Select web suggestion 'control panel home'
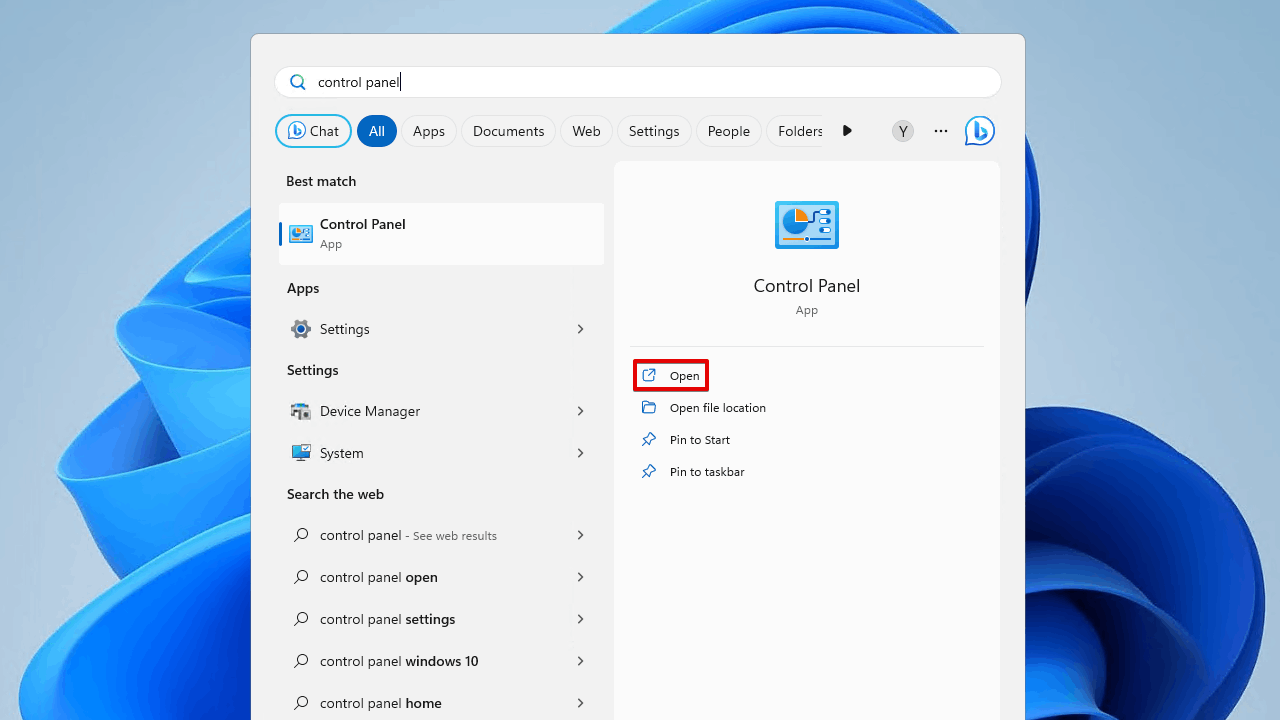 pos(441,703)
